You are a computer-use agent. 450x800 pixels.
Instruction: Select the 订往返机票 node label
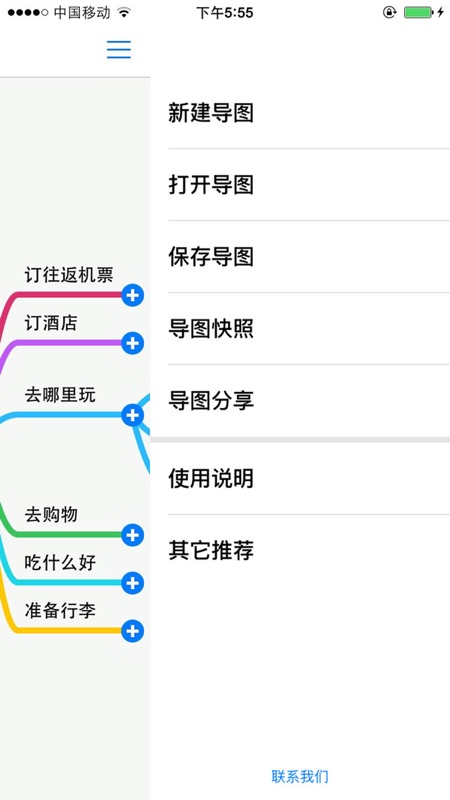pyautogui.click(x=69, y=275)
